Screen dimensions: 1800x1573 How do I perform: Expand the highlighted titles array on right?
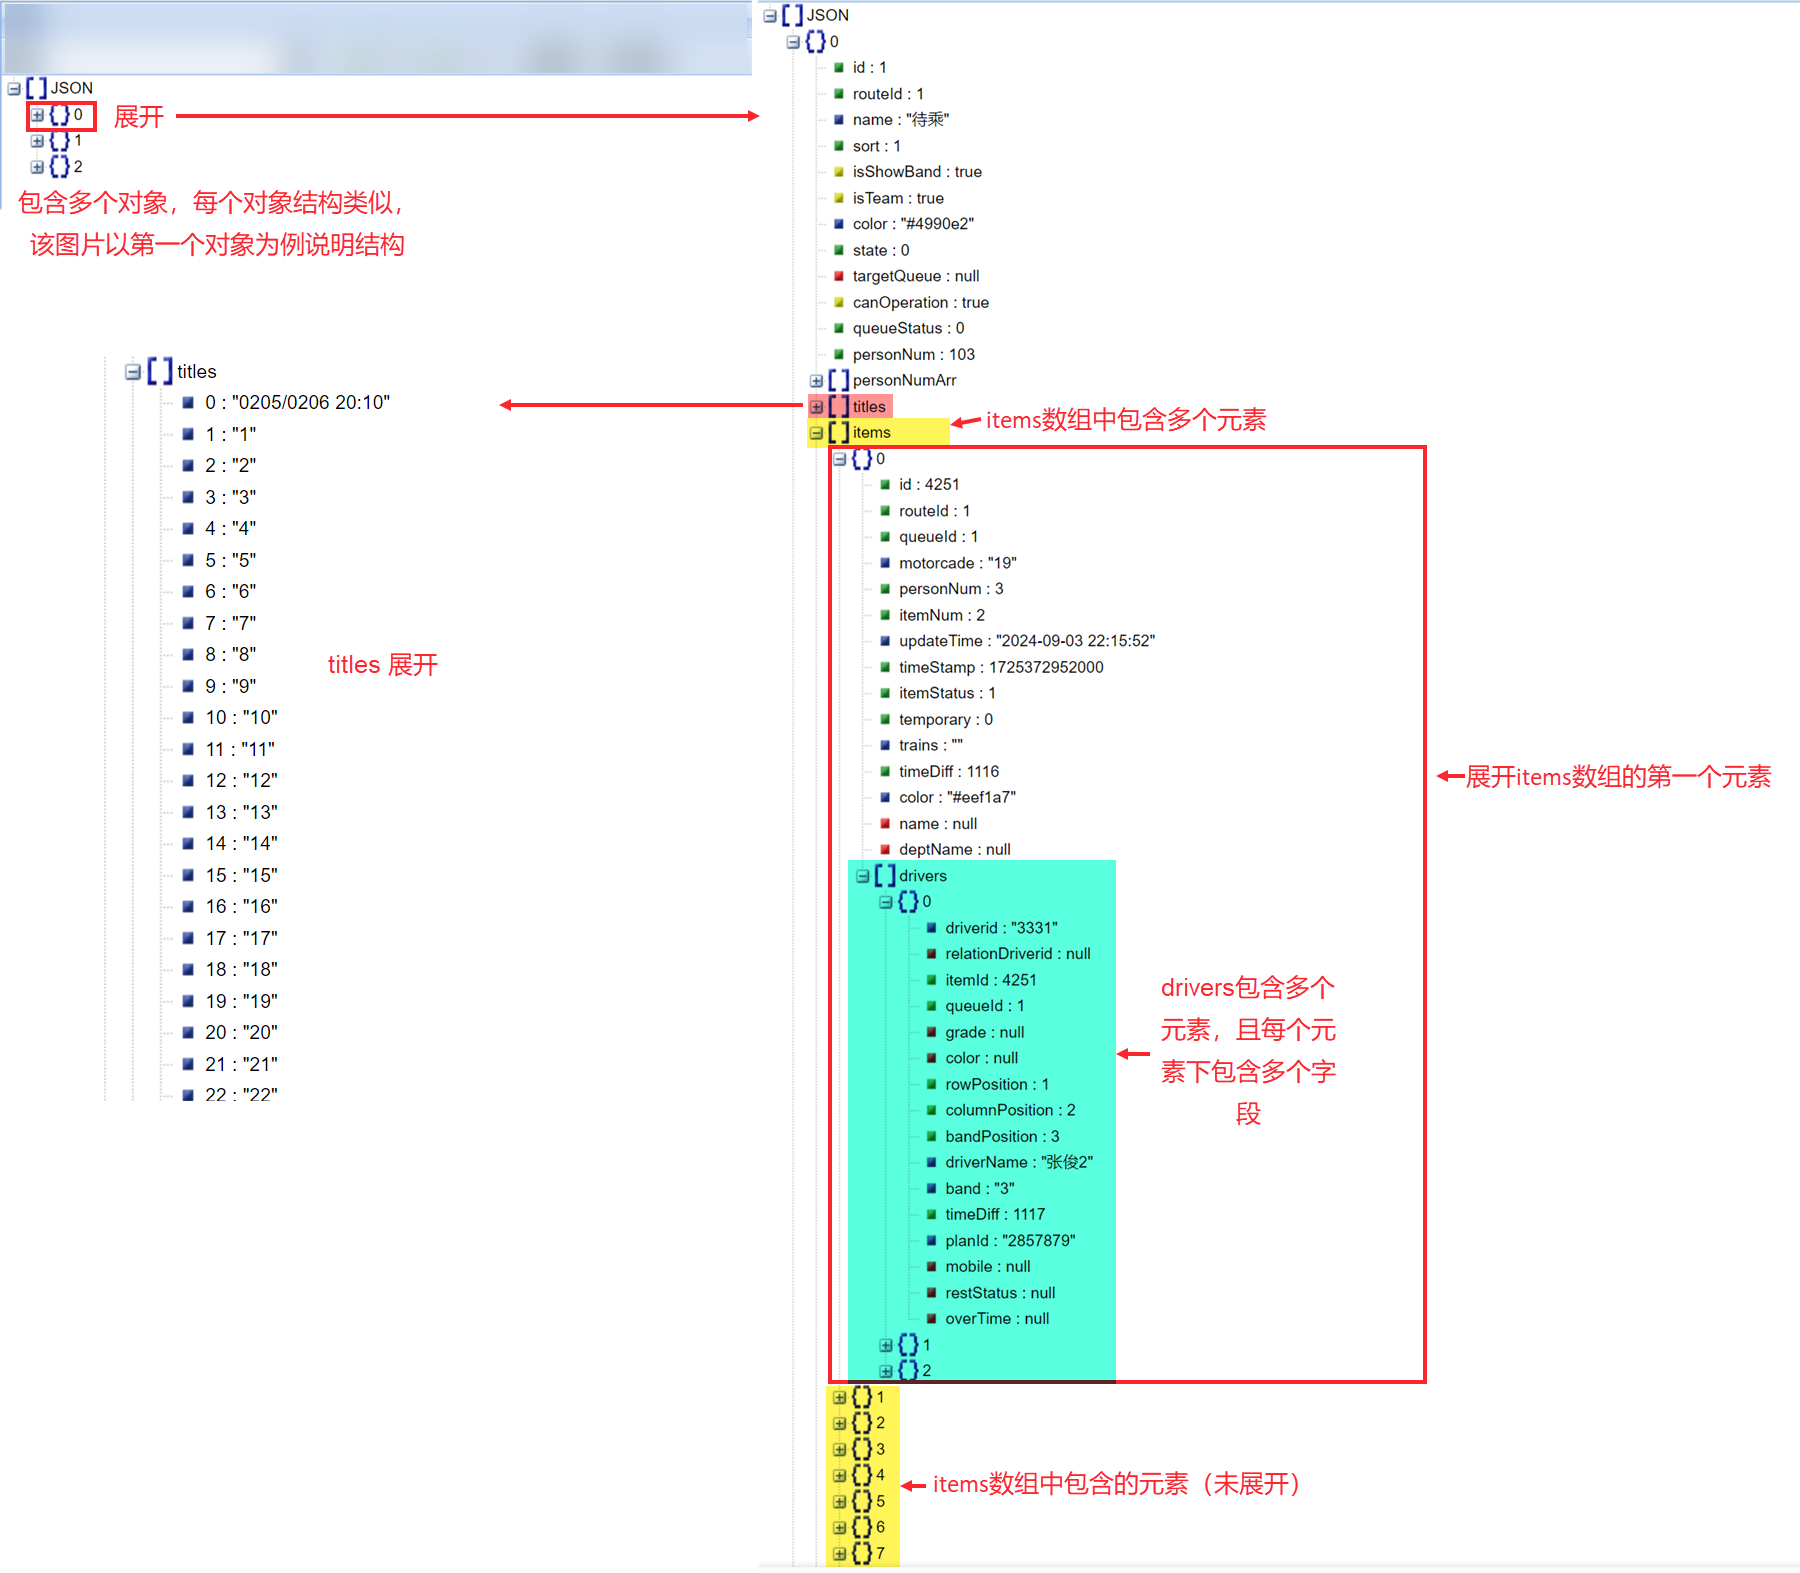[816, 407]
